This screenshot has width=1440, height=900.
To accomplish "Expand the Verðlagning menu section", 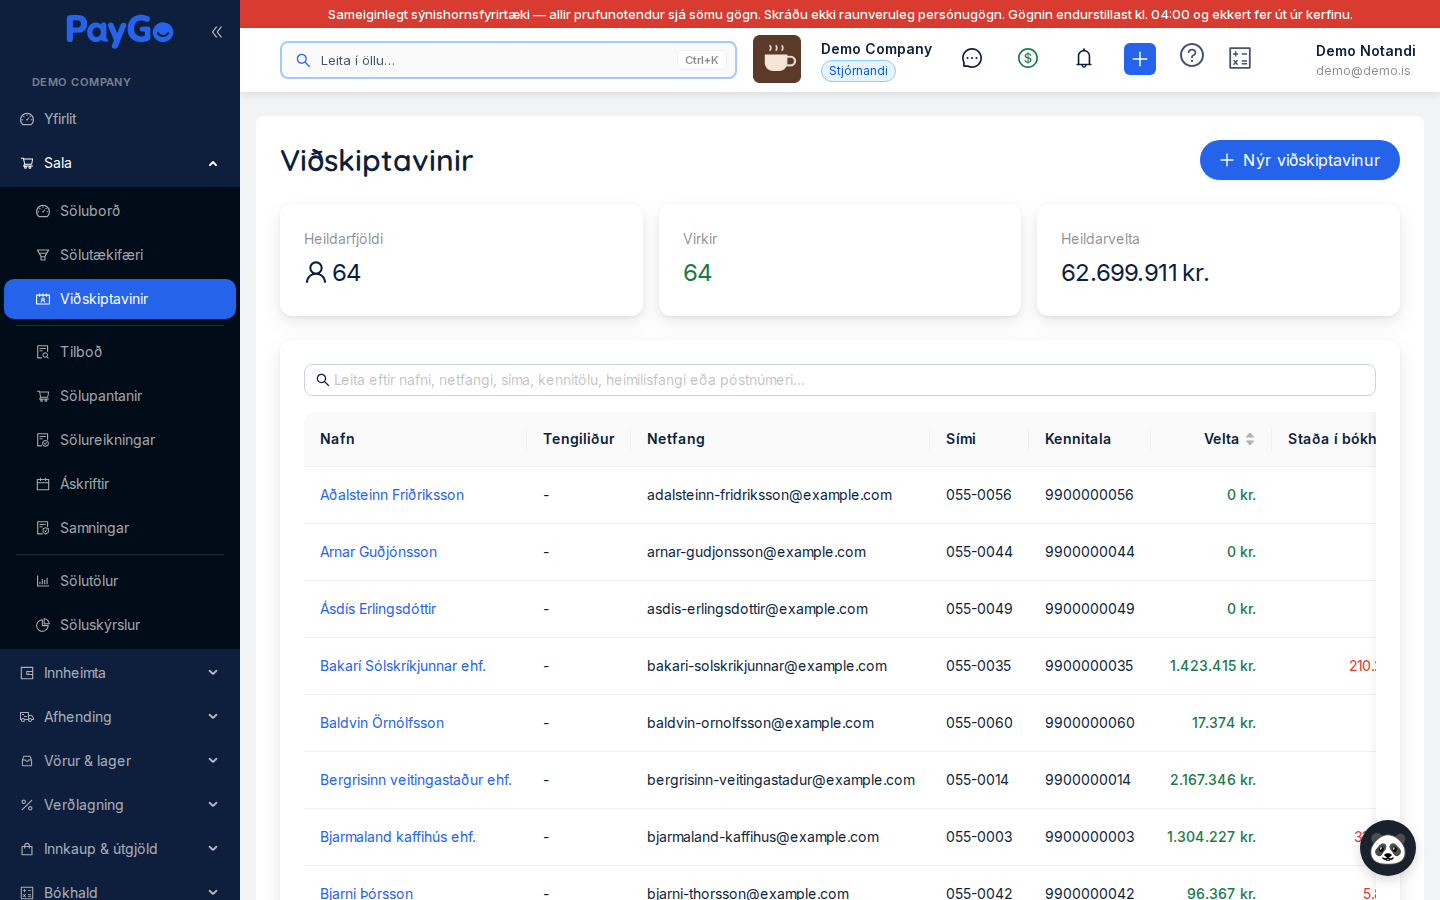I will [213, 805].
